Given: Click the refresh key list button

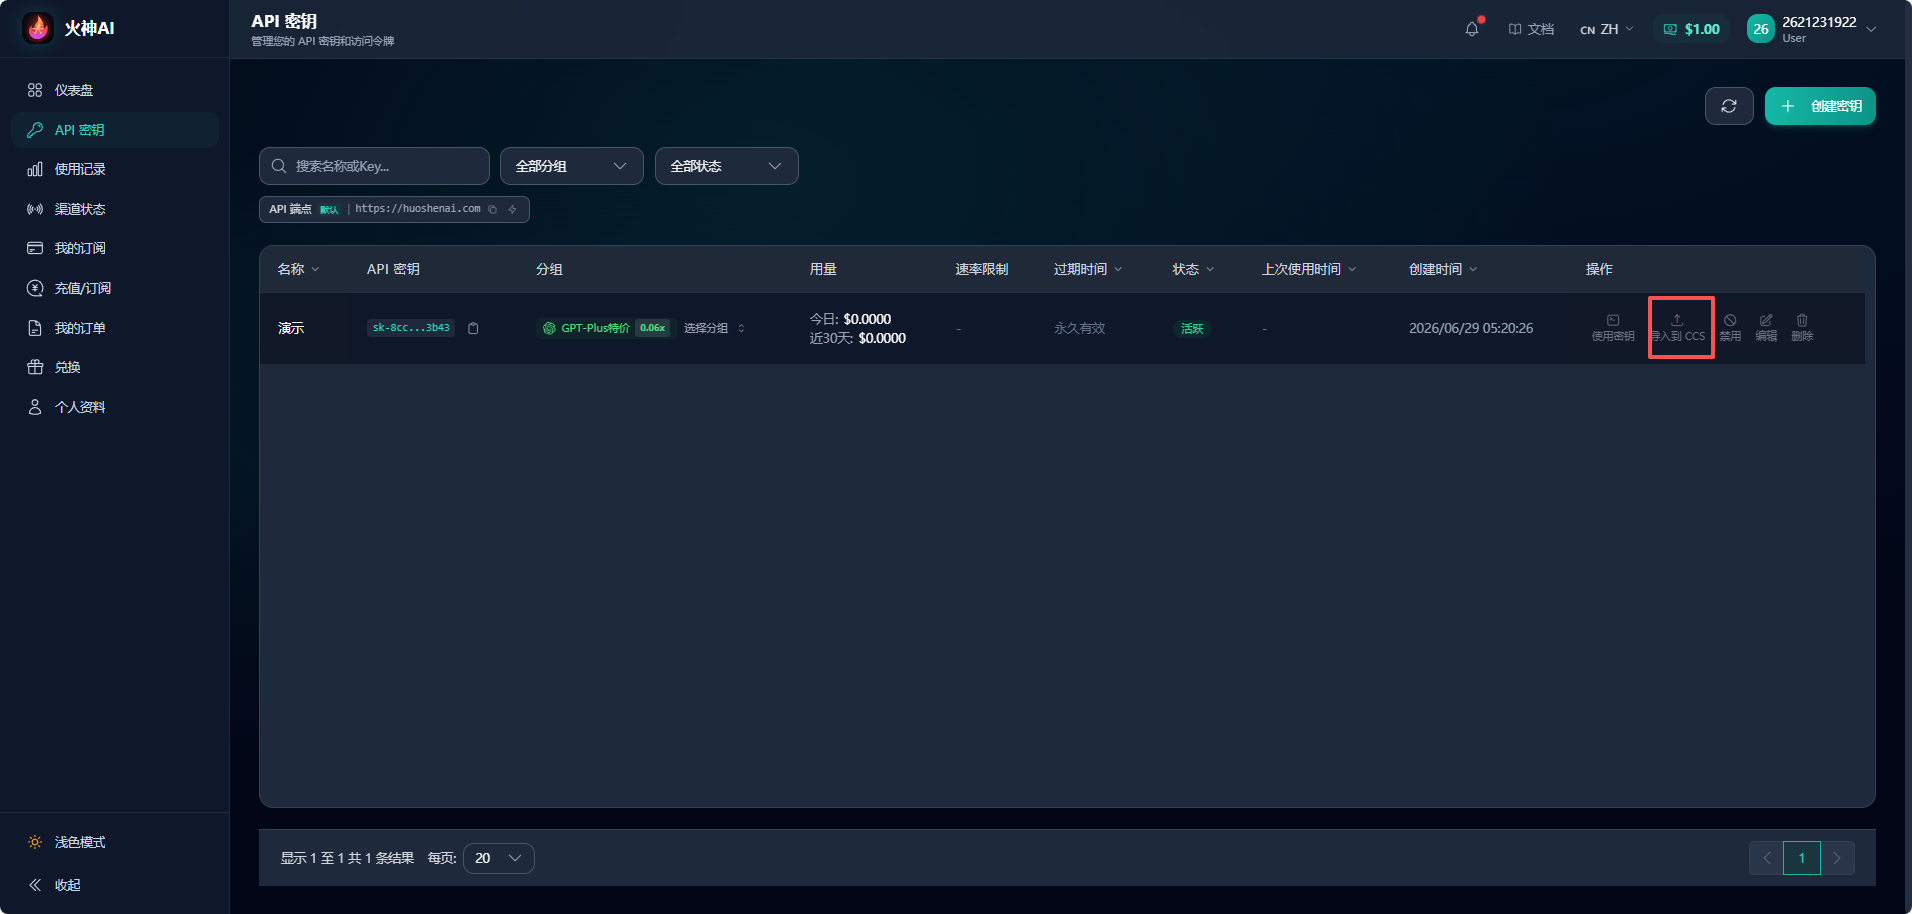Looking at the screenshot, I should [1729, 106].
